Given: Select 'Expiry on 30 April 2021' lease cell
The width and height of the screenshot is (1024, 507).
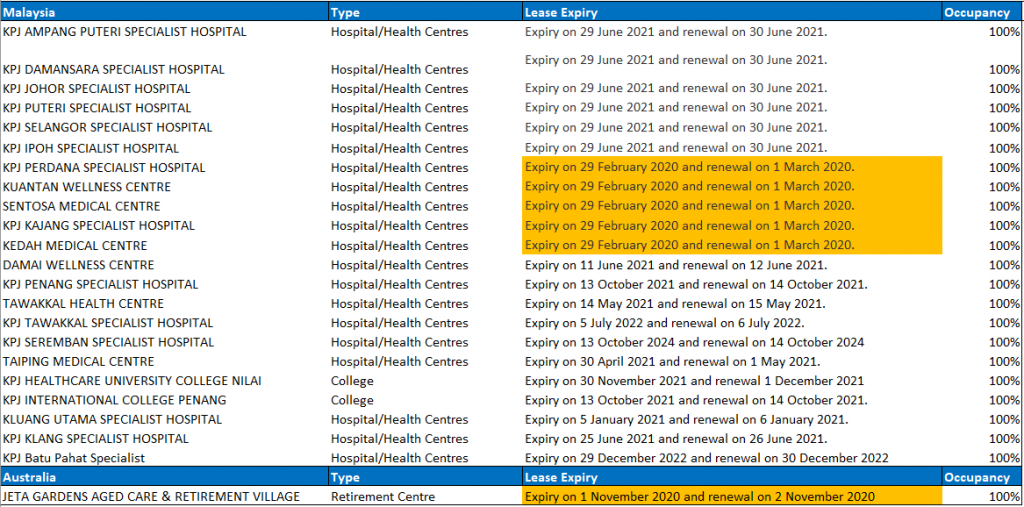Looking at the screenshot, I should [732, 361].
